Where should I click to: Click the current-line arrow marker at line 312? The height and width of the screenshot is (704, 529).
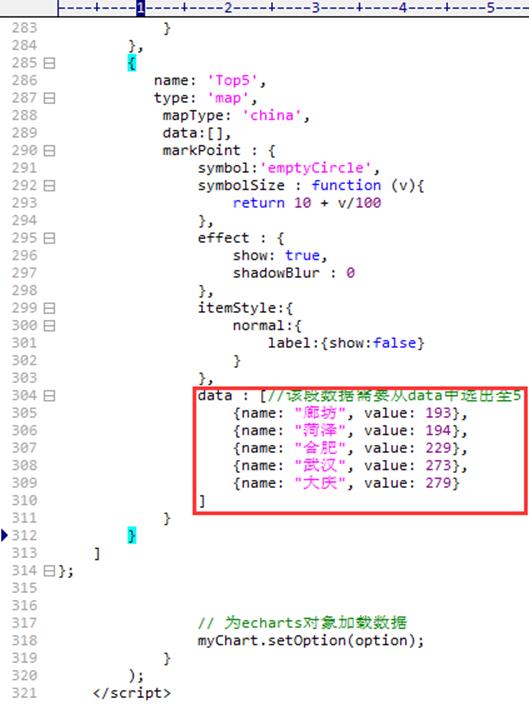tap(4, 535)
